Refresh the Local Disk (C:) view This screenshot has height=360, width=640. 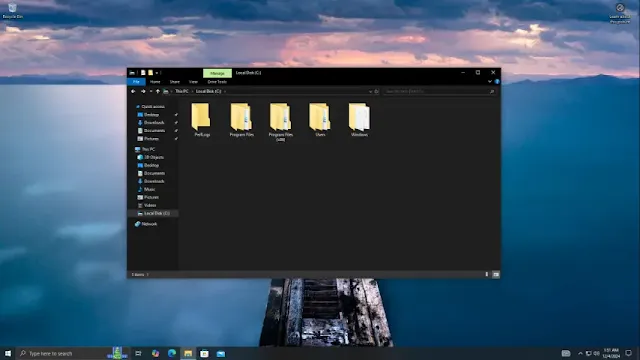tap(377, 91)
